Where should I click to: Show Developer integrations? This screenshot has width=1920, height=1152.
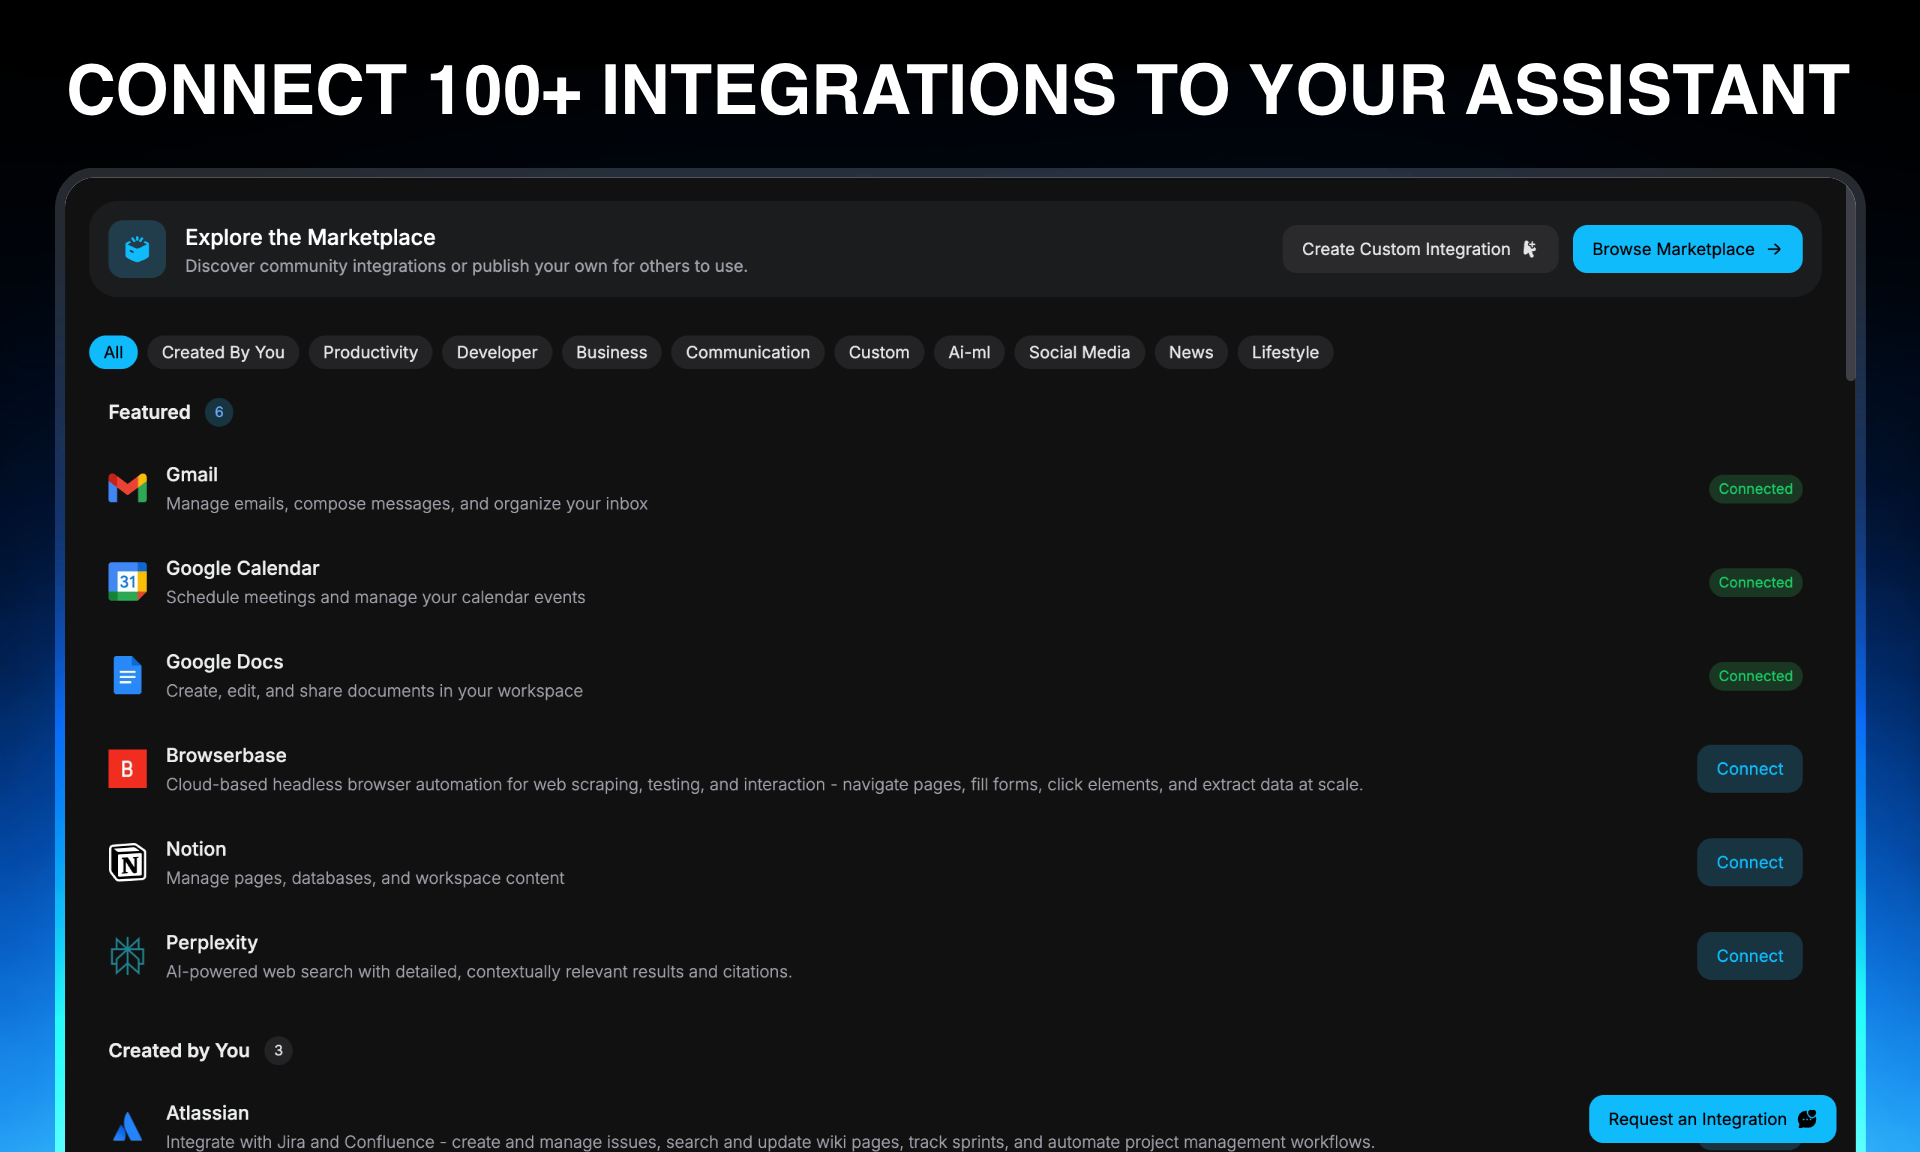pyautogui.click(x=497, y=352)
